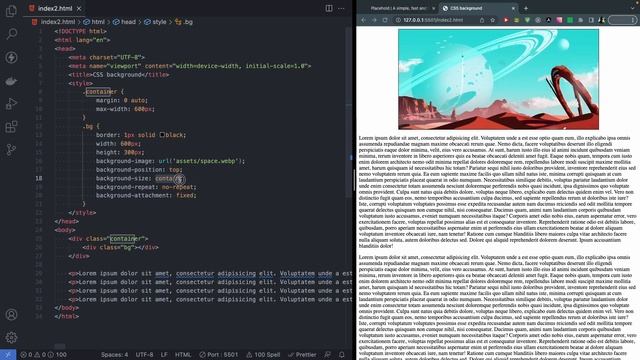640x360 pixels.
Task: Click the share icon in address bar
Action: click(482, 20)
